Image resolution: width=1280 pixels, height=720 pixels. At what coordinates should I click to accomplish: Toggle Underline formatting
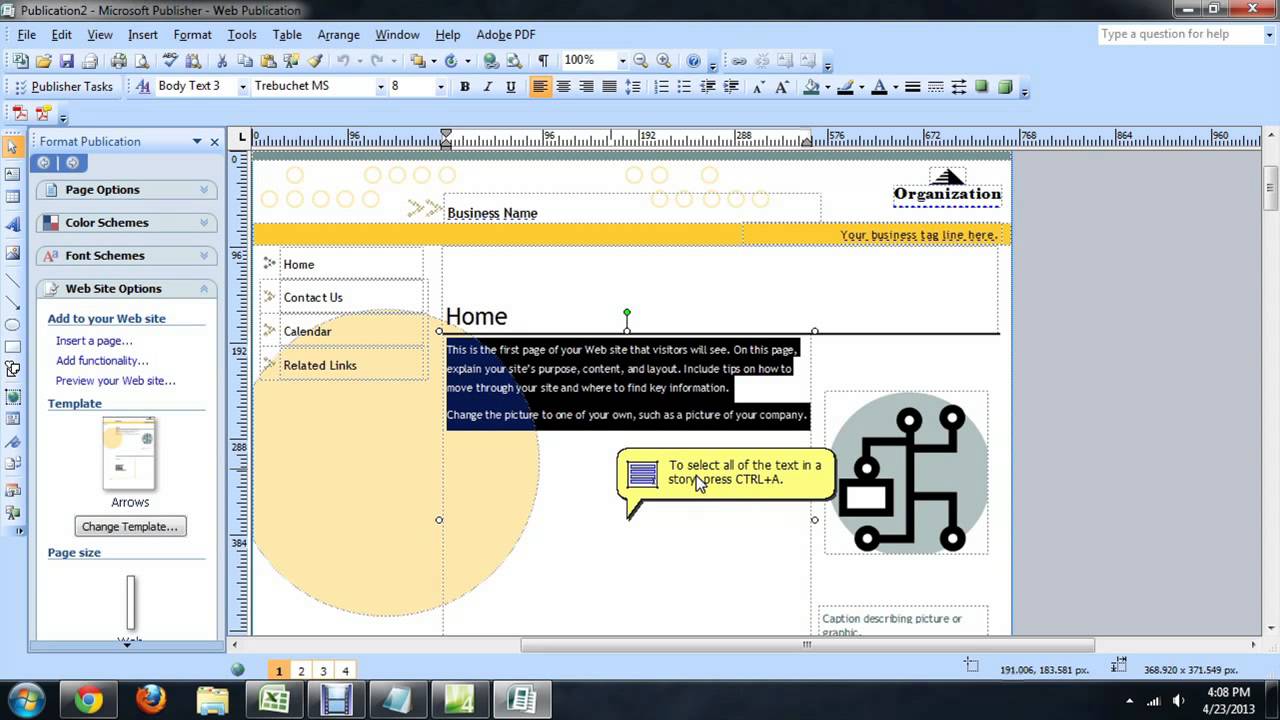(x=511, y=87)
